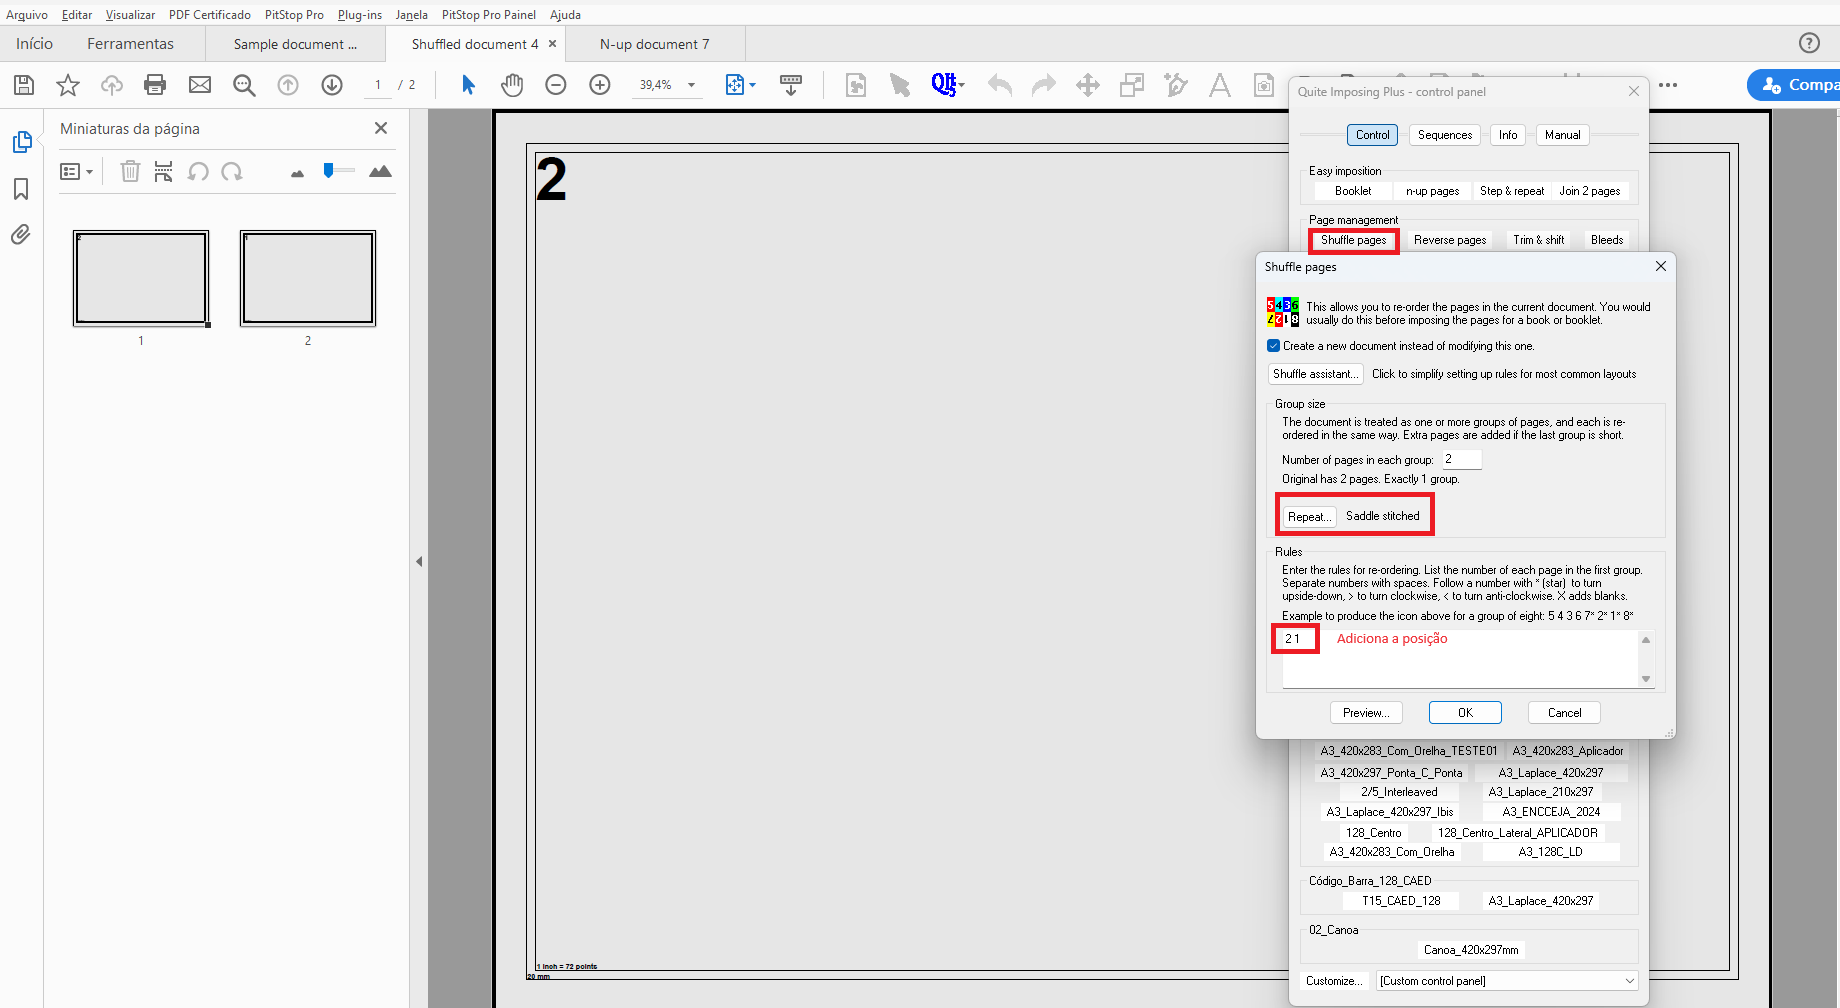
Task: Click rules box scroll down arrow
Action: coord(1646,679)
